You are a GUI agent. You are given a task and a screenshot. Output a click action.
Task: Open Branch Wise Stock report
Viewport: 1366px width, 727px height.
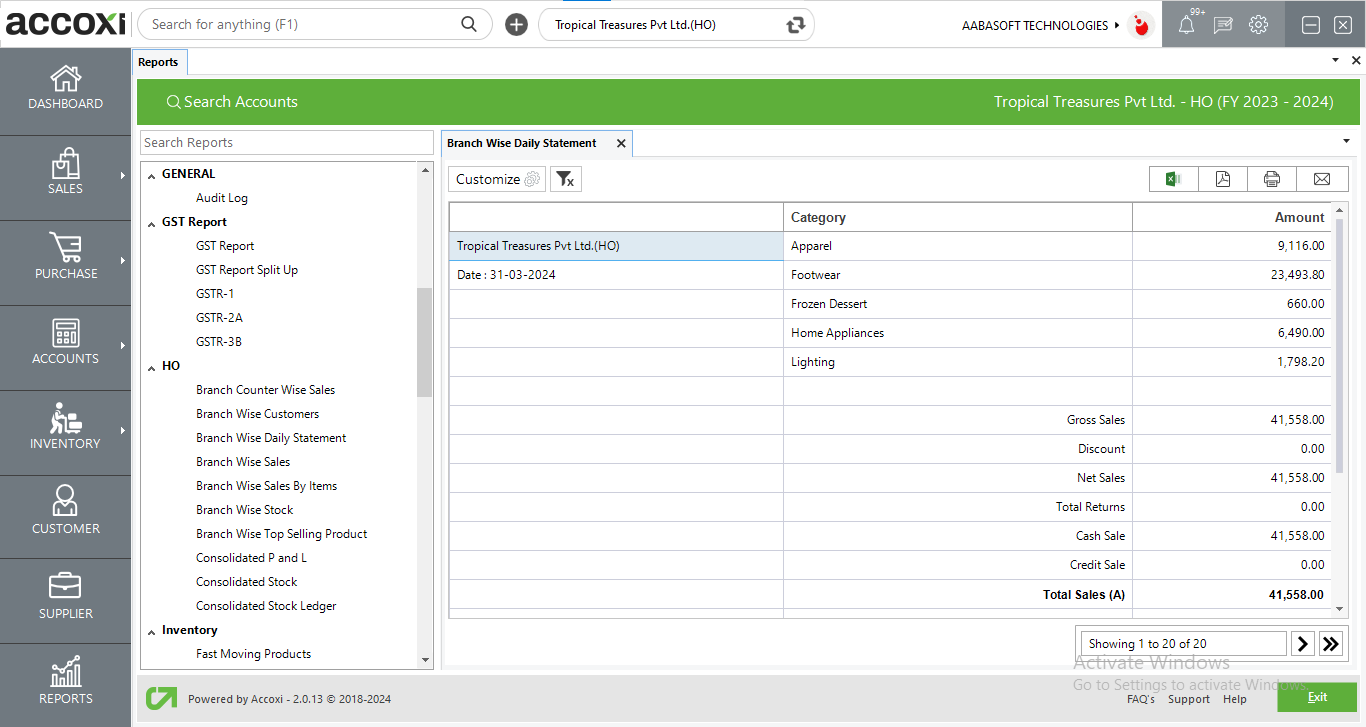pyautogui.click(x=244, y=510)
